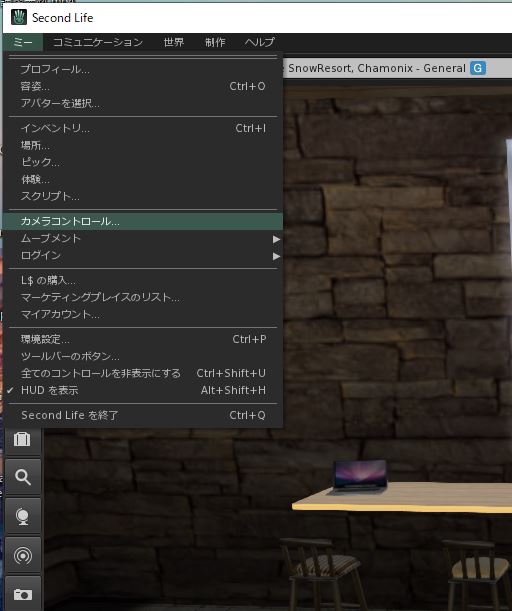Screen dimensions: 512x611
Task: Open the world map globe icon
Action: point(23,516)
